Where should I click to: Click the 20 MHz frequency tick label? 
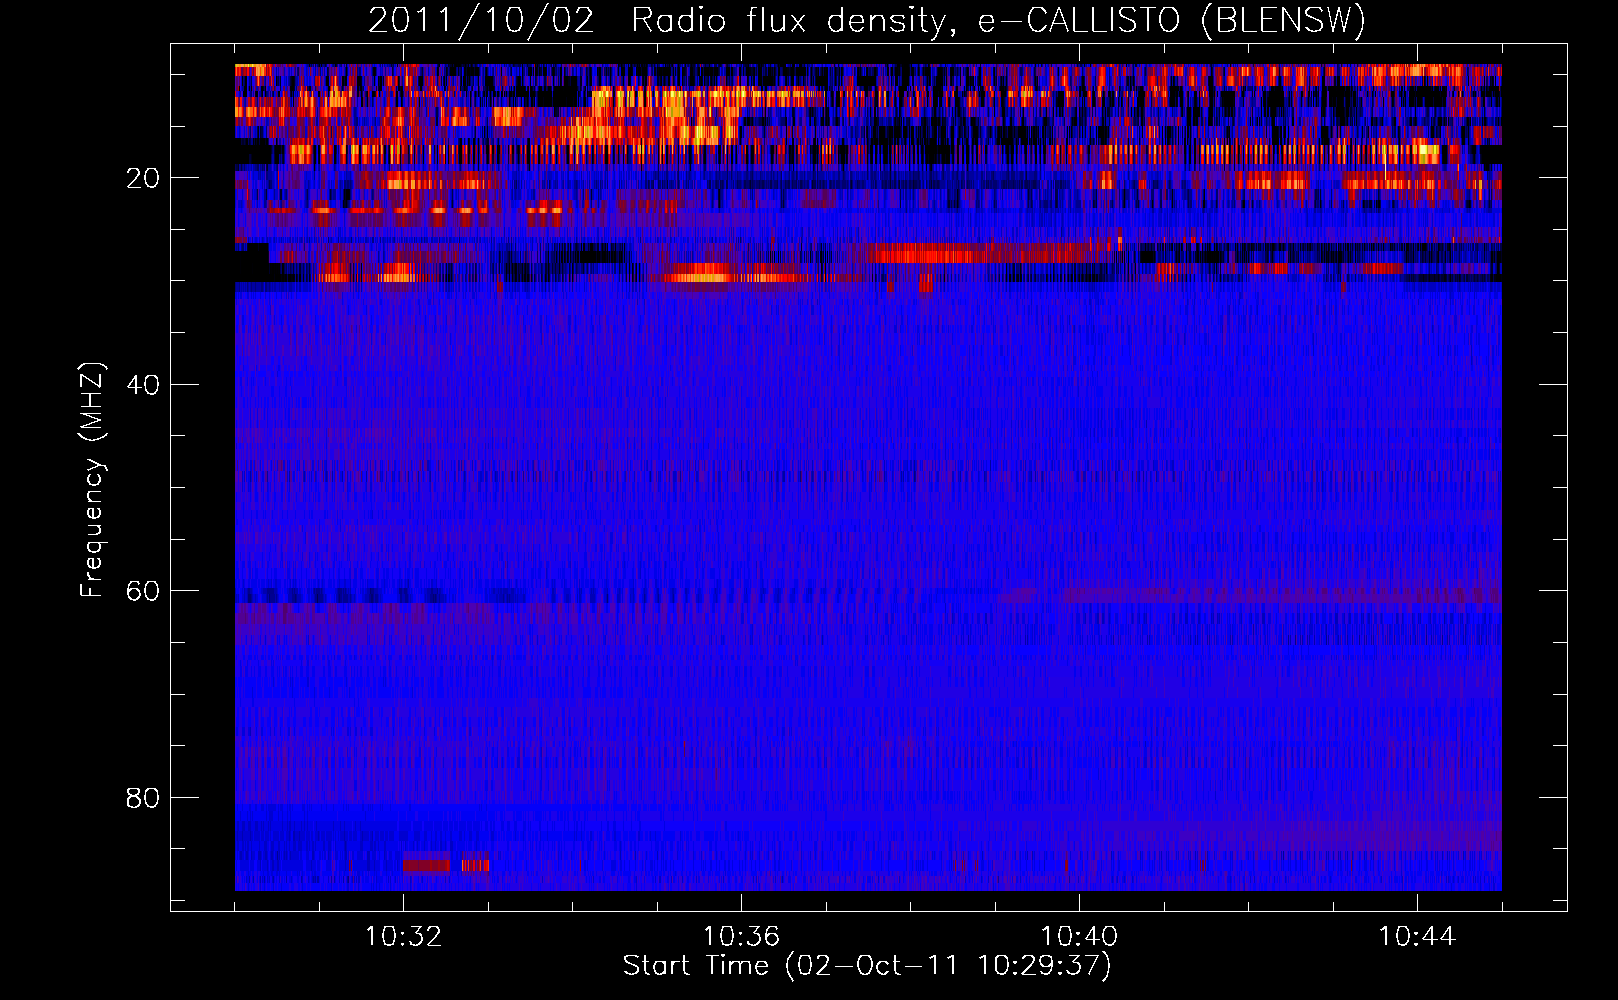coord(143,178)
